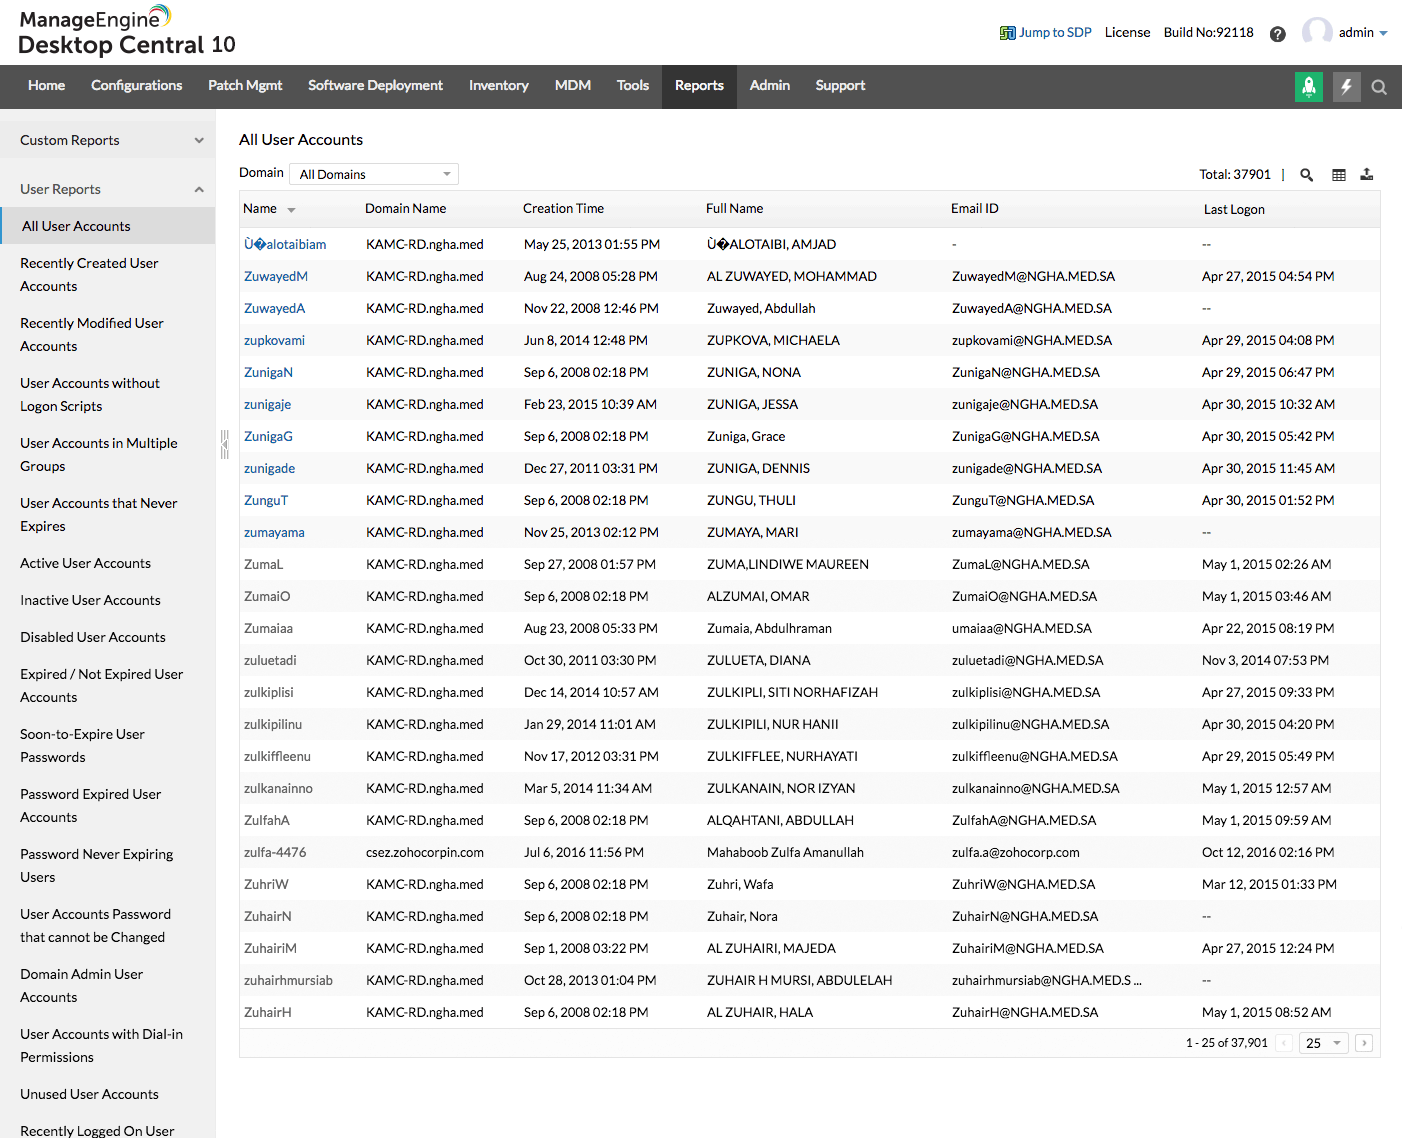Click the Jump to SDP icon
This screenshot has width=1402, height=1138.
coord(1007,33)
